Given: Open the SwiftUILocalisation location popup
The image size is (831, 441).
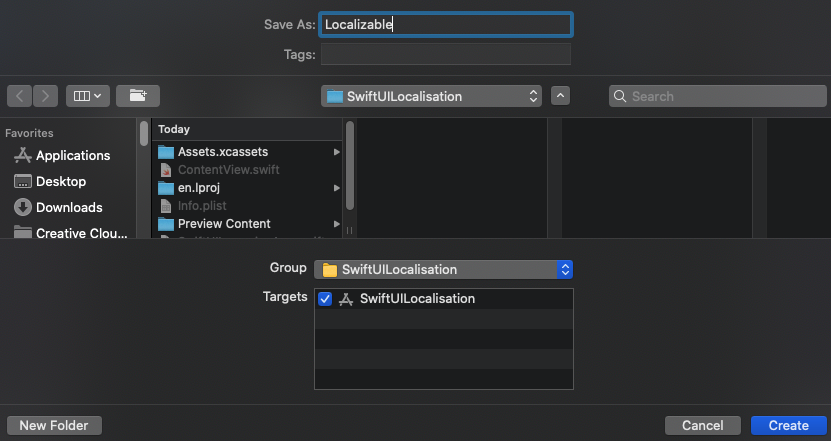Looking at the screenshot, I should click(432, 96).
